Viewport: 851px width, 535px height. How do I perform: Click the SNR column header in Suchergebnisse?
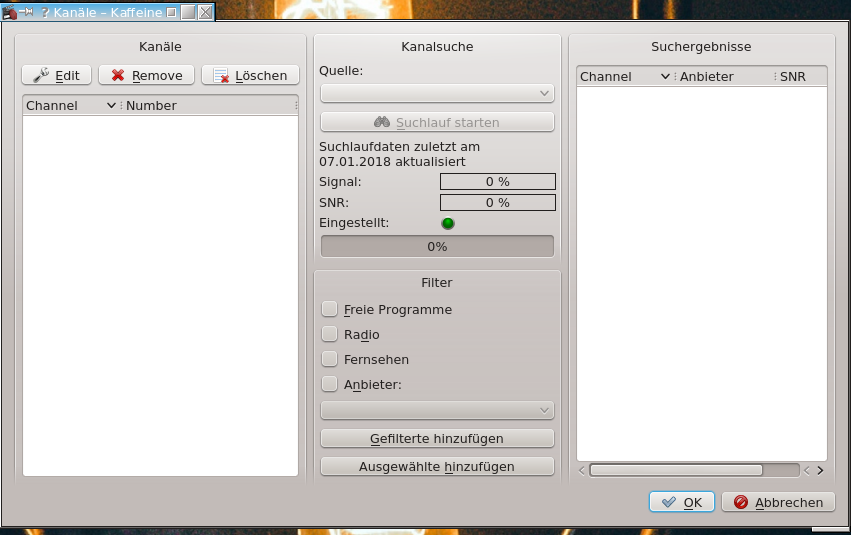798,77
